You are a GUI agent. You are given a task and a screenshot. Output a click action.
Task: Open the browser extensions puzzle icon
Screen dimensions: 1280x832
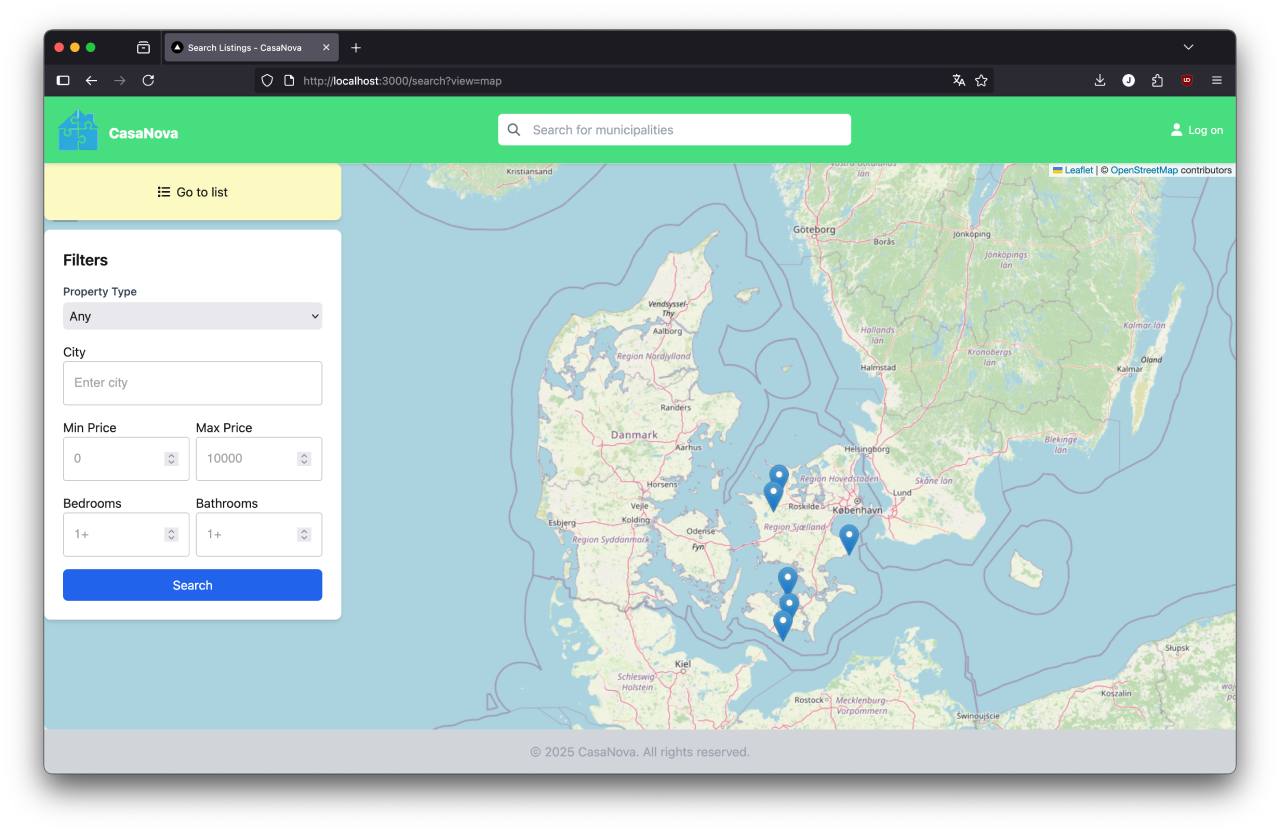pos(1157,81)
